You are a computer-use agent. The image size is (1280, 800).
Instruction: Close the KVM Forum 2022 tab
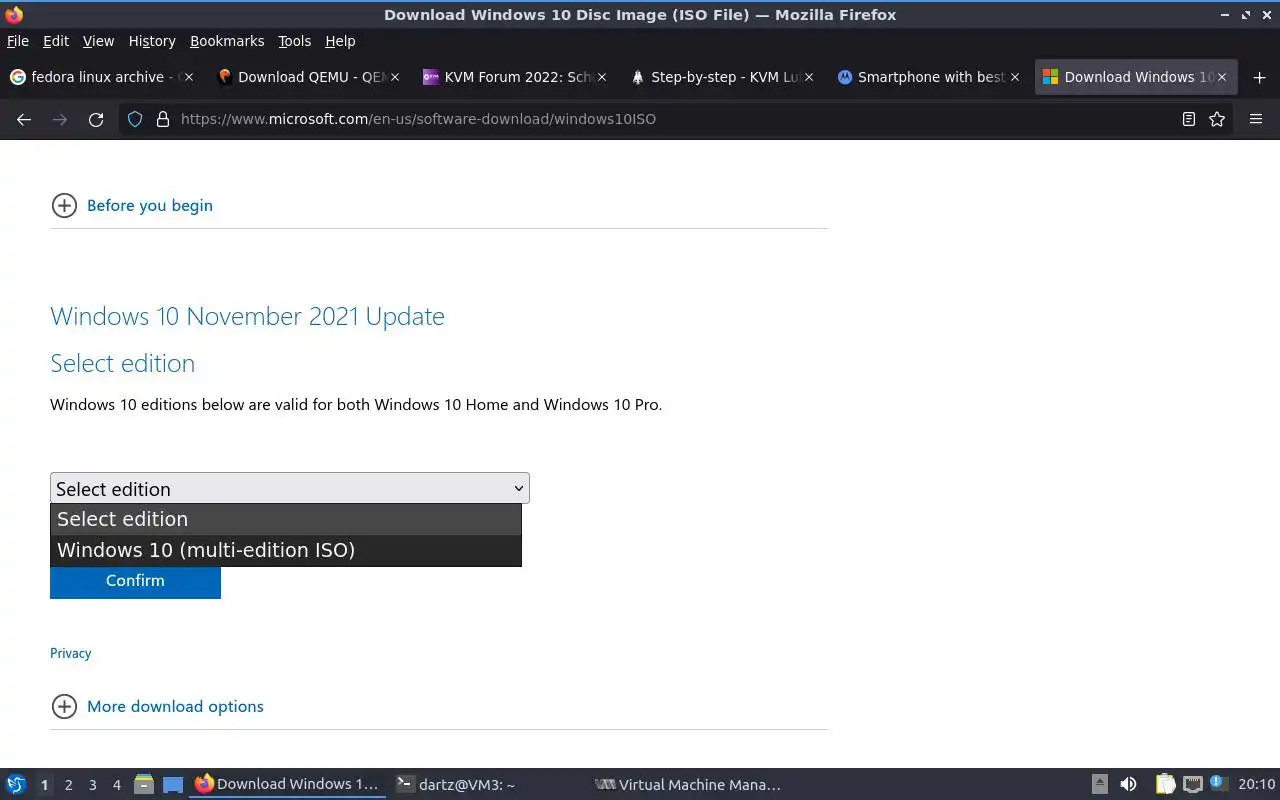click(x=602, y=77)
